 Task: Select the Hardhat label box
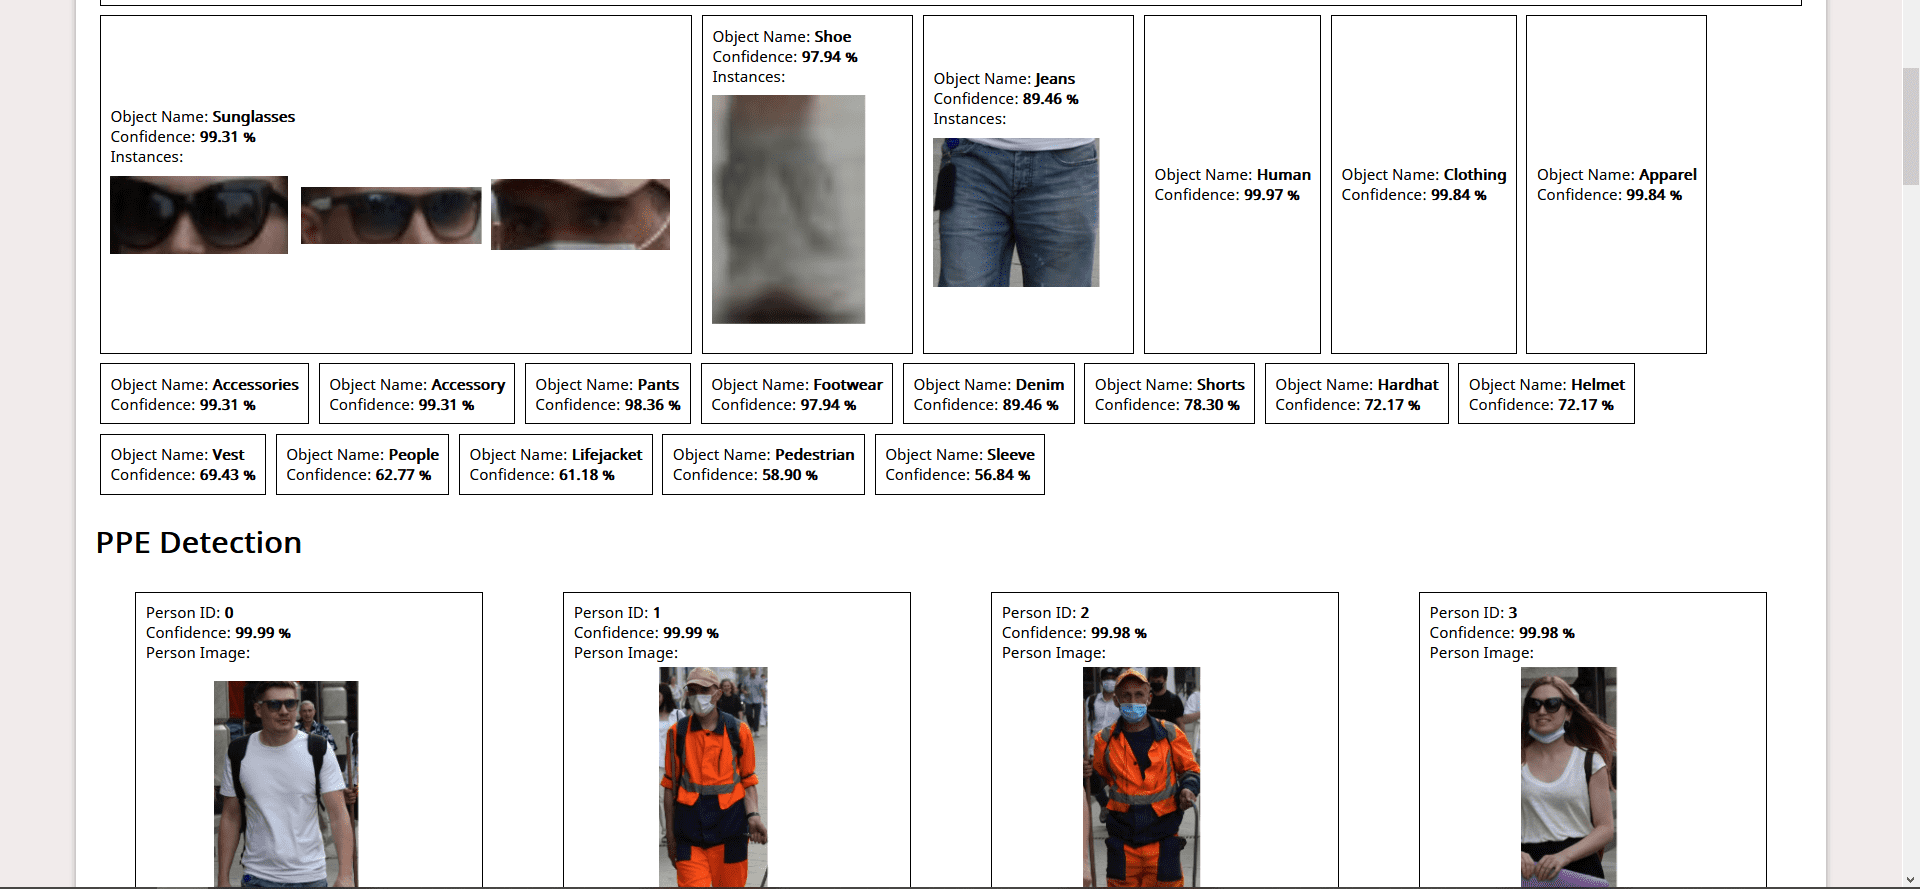pyautogui.click(x=1356, y=394)
